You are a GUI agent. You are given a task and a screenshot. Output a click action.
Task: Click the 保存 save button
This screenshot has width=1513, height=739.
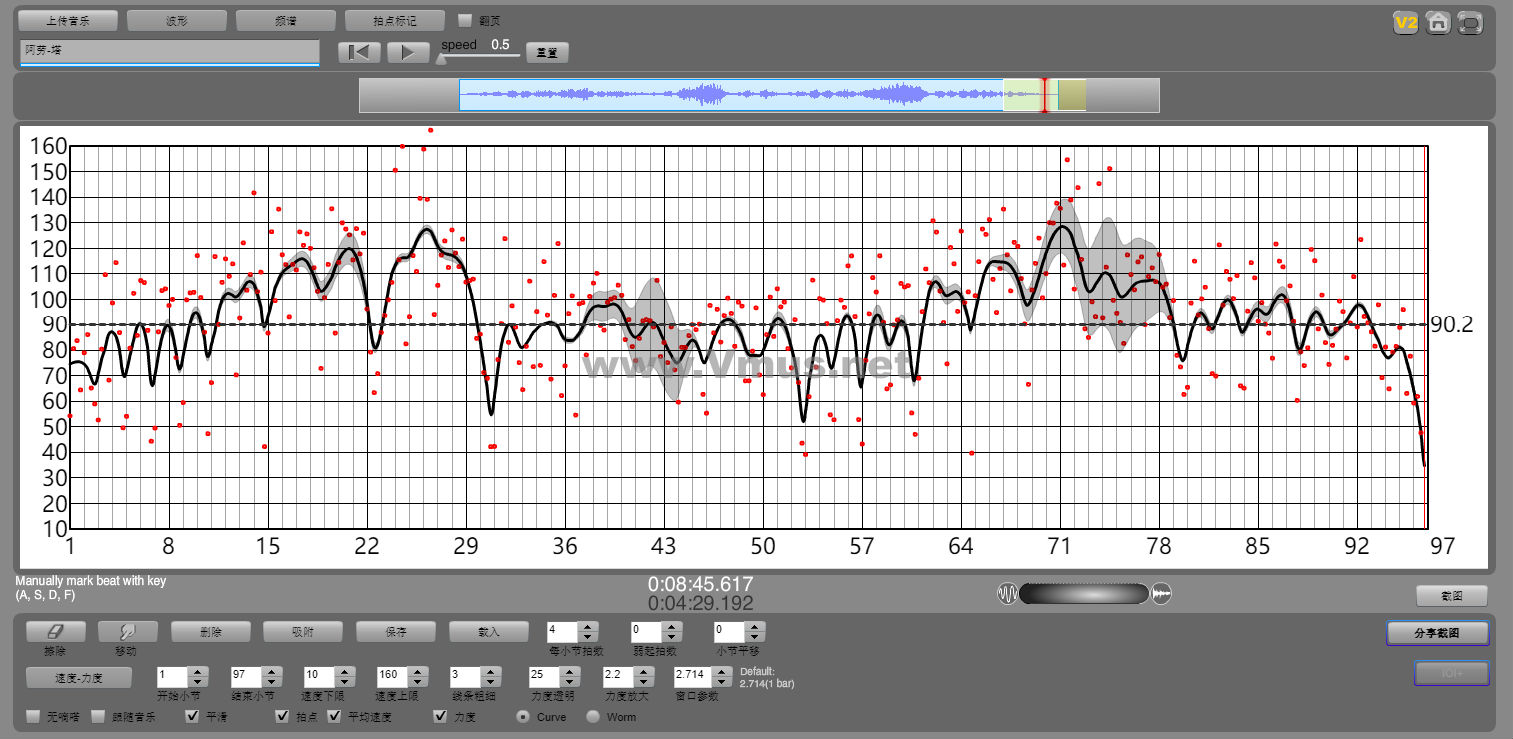[x=396, y=632]
